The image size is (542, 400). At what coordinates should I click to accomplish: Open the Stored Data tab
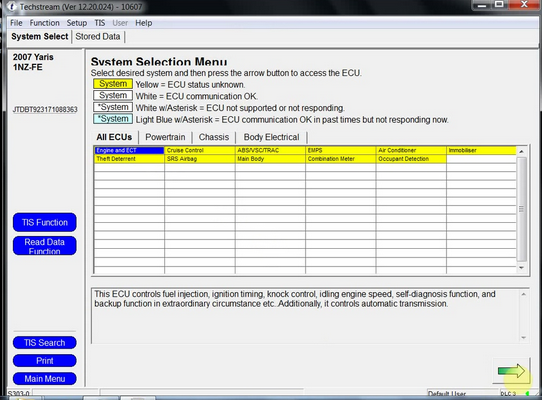point(98,36)
